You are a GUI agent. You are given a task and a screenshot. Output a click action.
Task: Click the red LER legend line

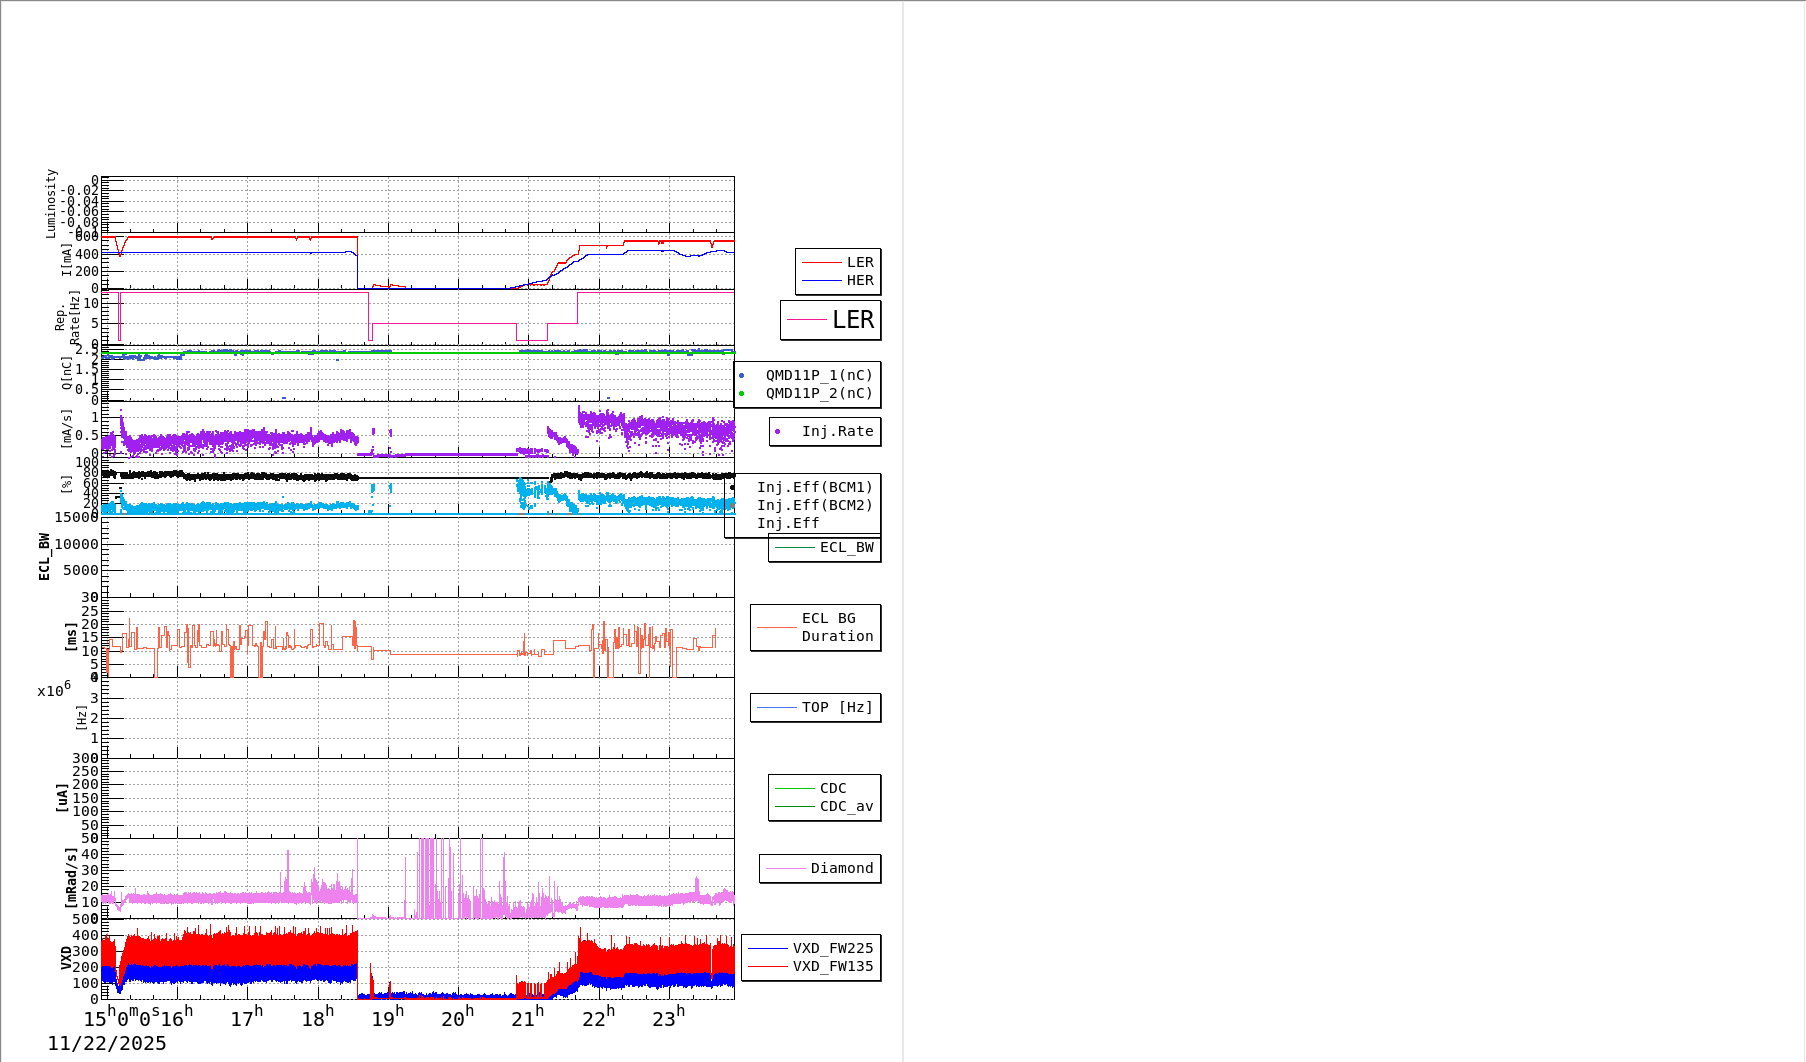coord(821,263)
